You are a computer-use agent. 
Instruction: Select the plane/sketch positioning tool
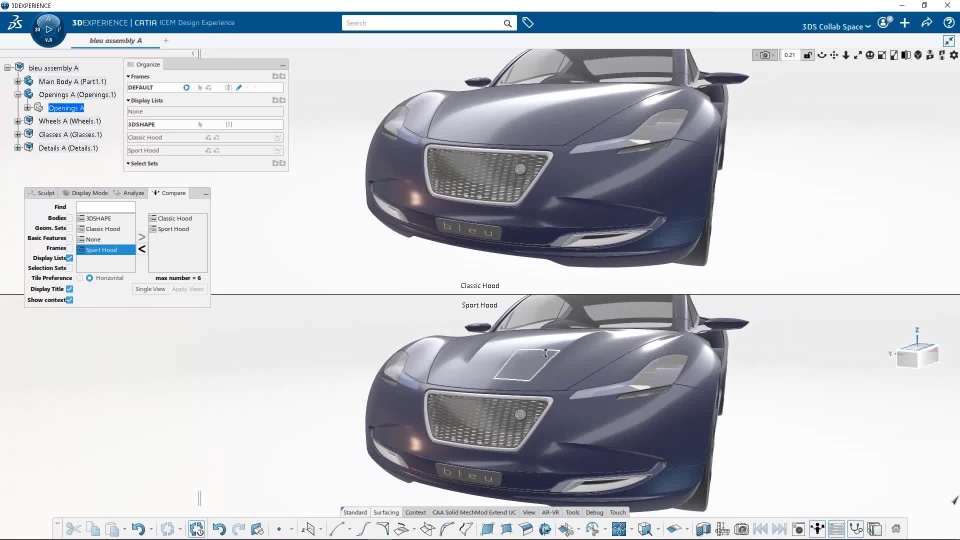309,528
